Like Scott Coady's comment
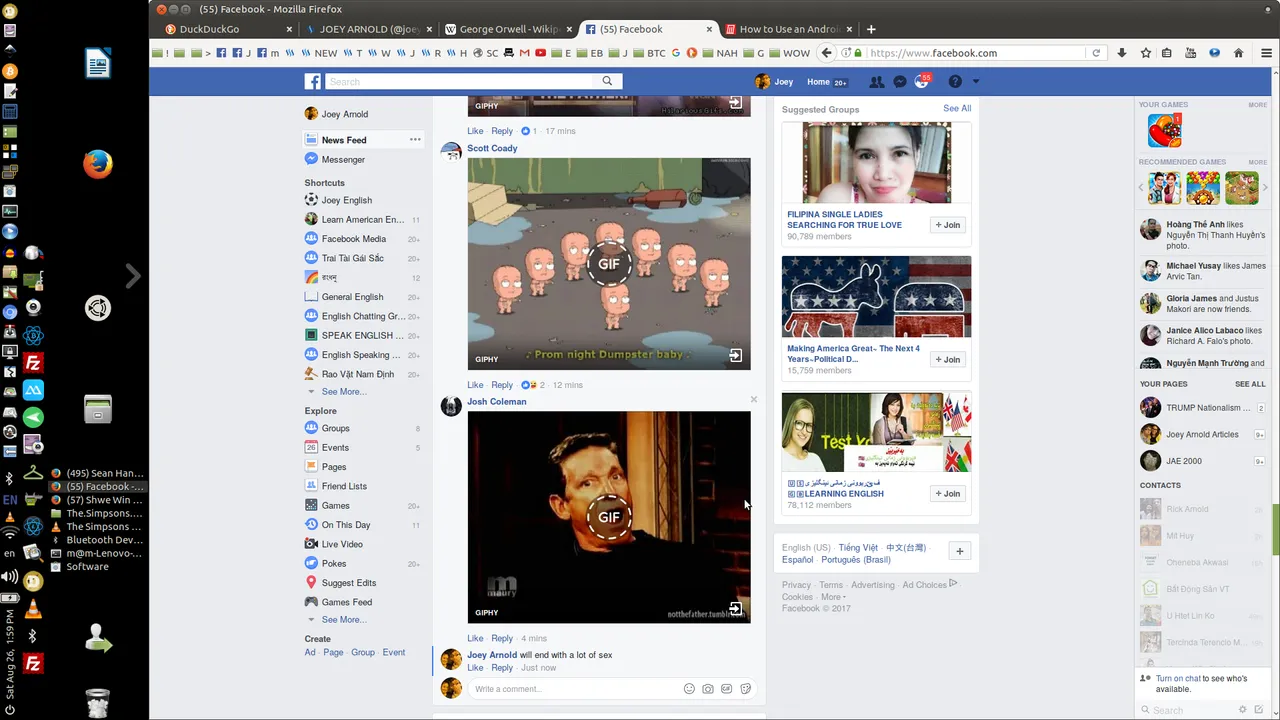Viewport: 1280px width, 720px height. 475,385
